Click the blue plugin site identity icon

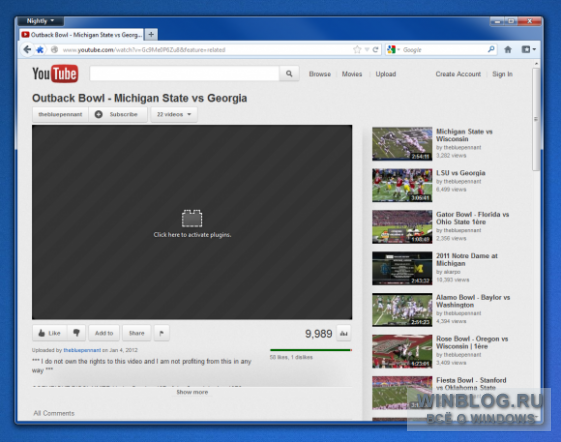point(40,50)
